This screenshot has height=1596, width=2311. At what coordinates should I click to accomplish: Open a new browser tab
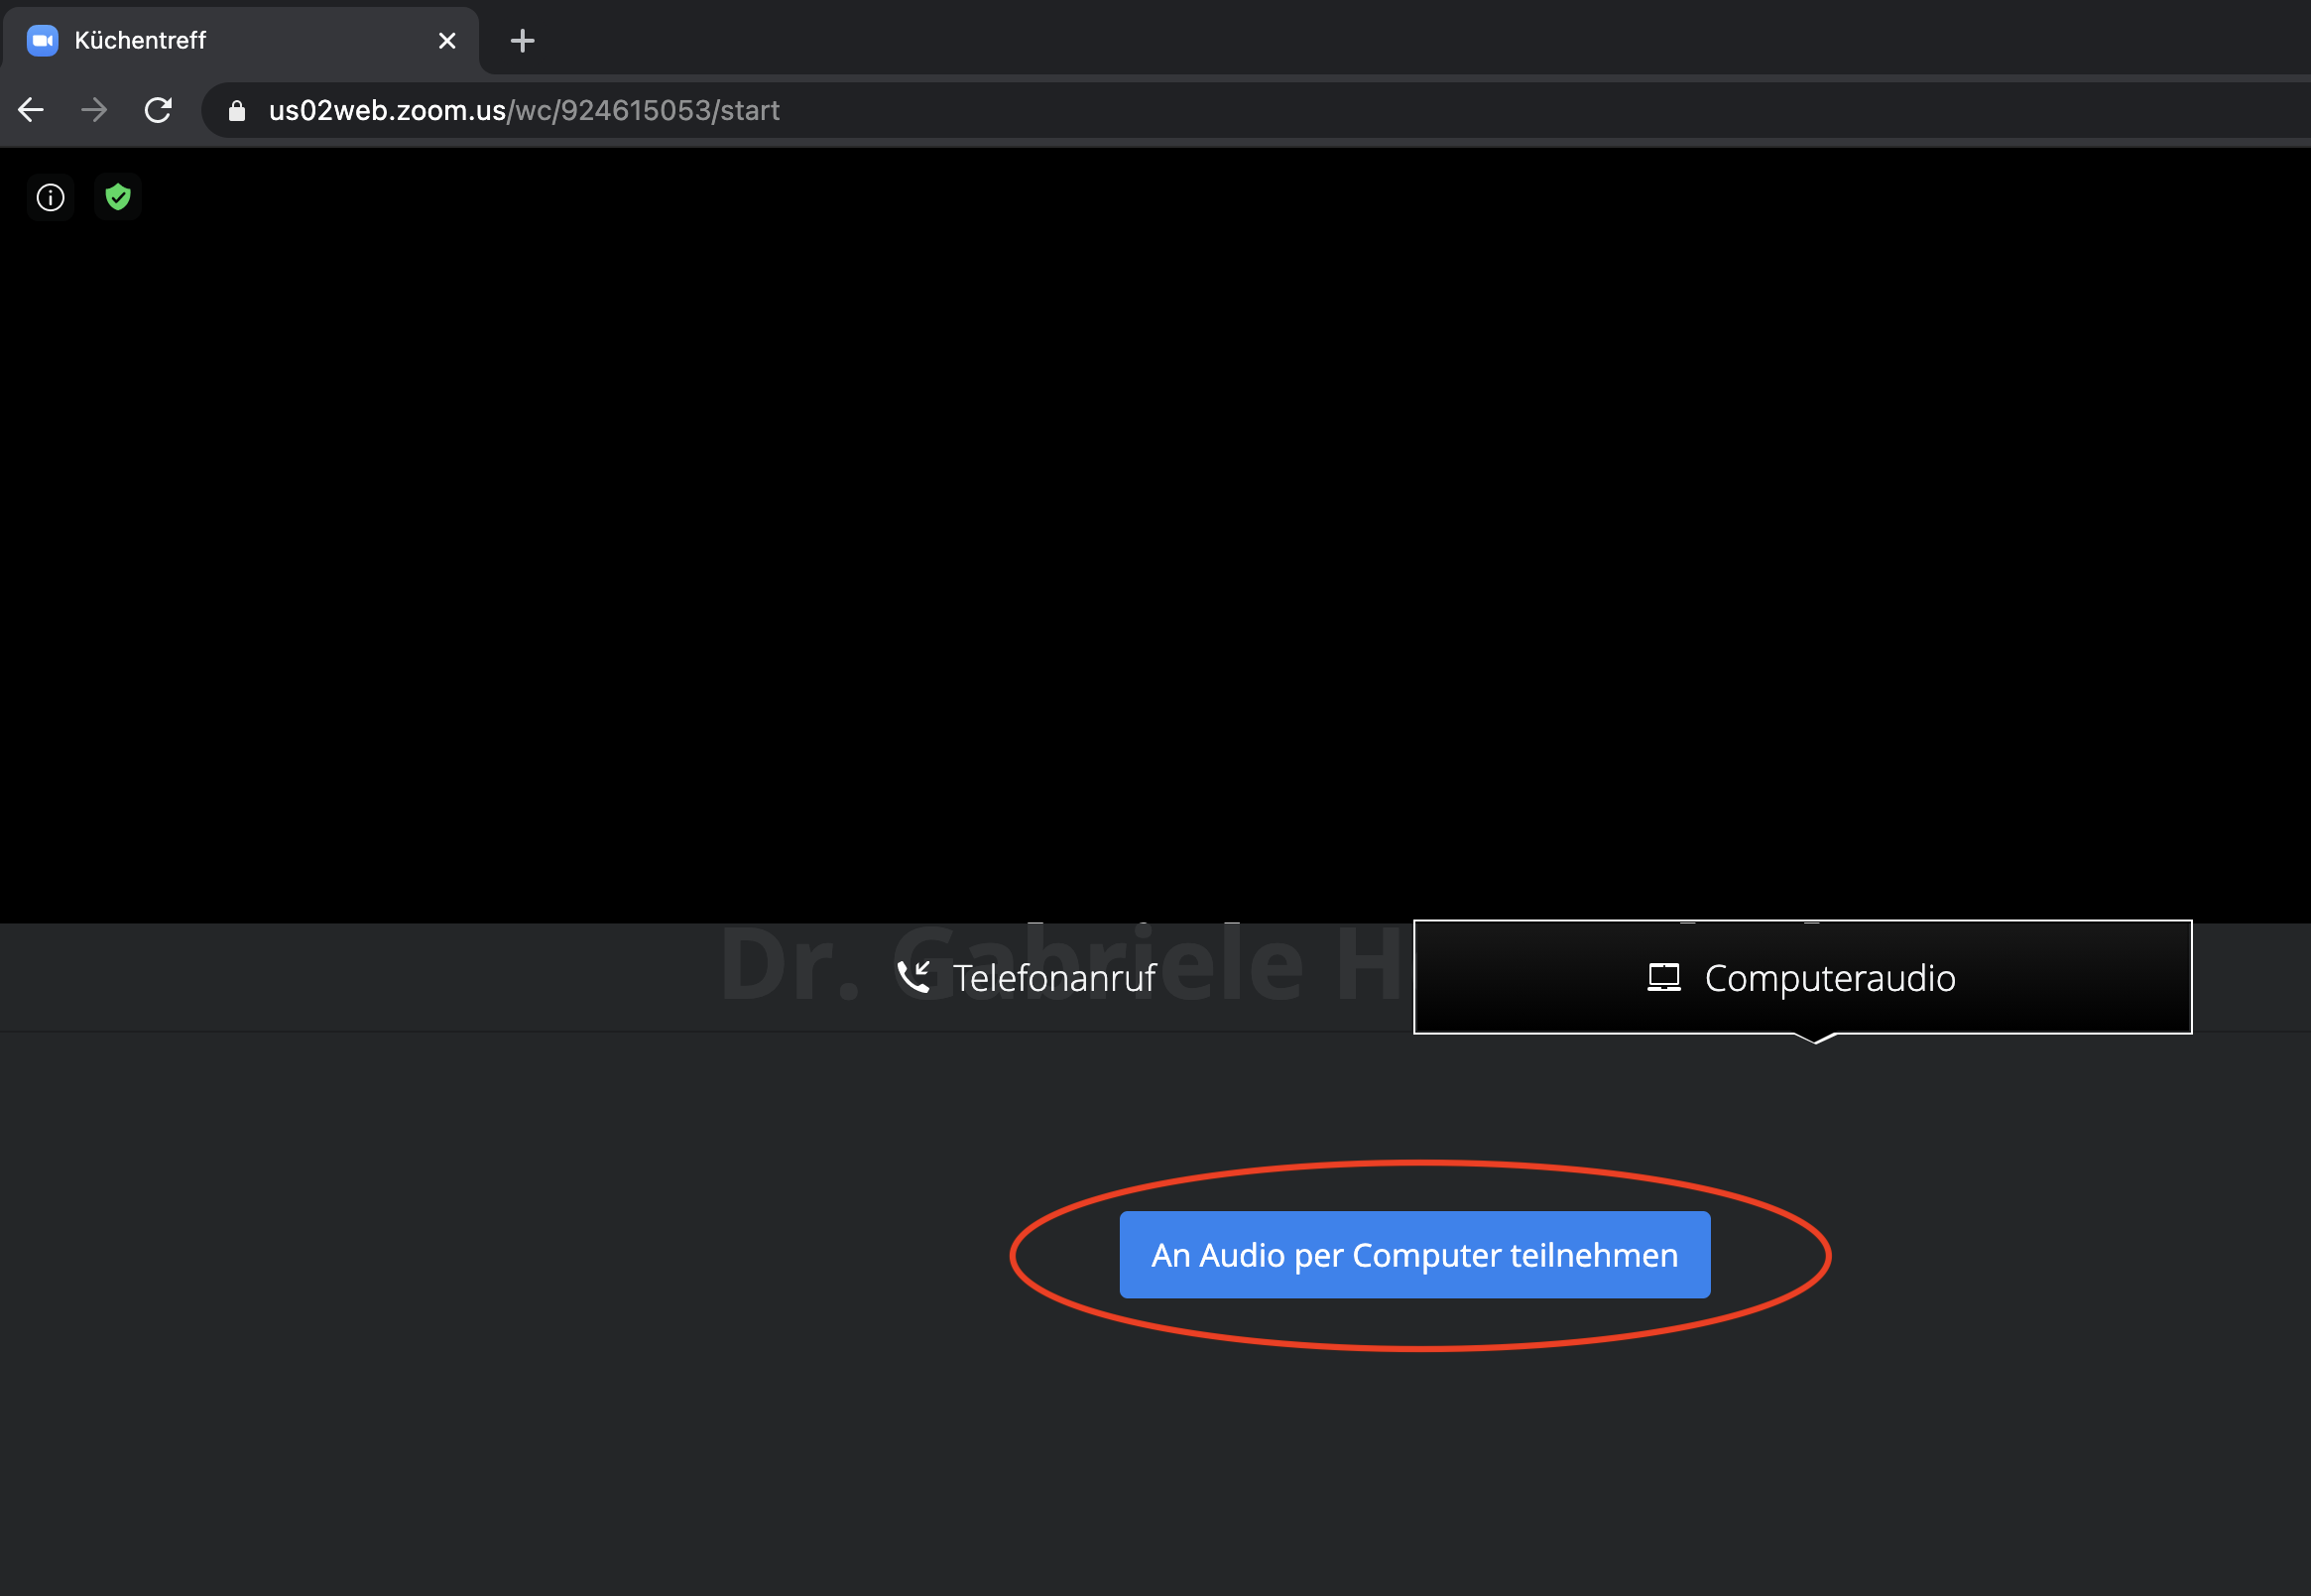[522, 41]
